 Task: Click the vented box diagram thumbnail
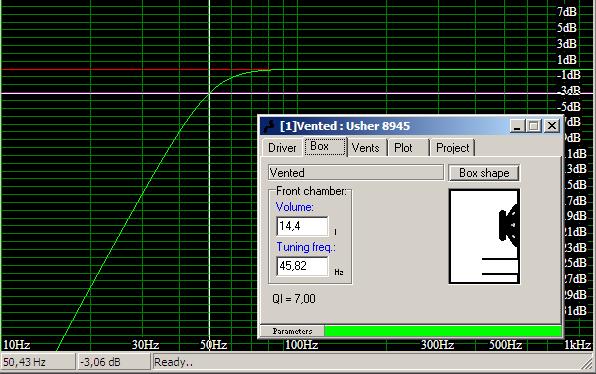[484, 236]
